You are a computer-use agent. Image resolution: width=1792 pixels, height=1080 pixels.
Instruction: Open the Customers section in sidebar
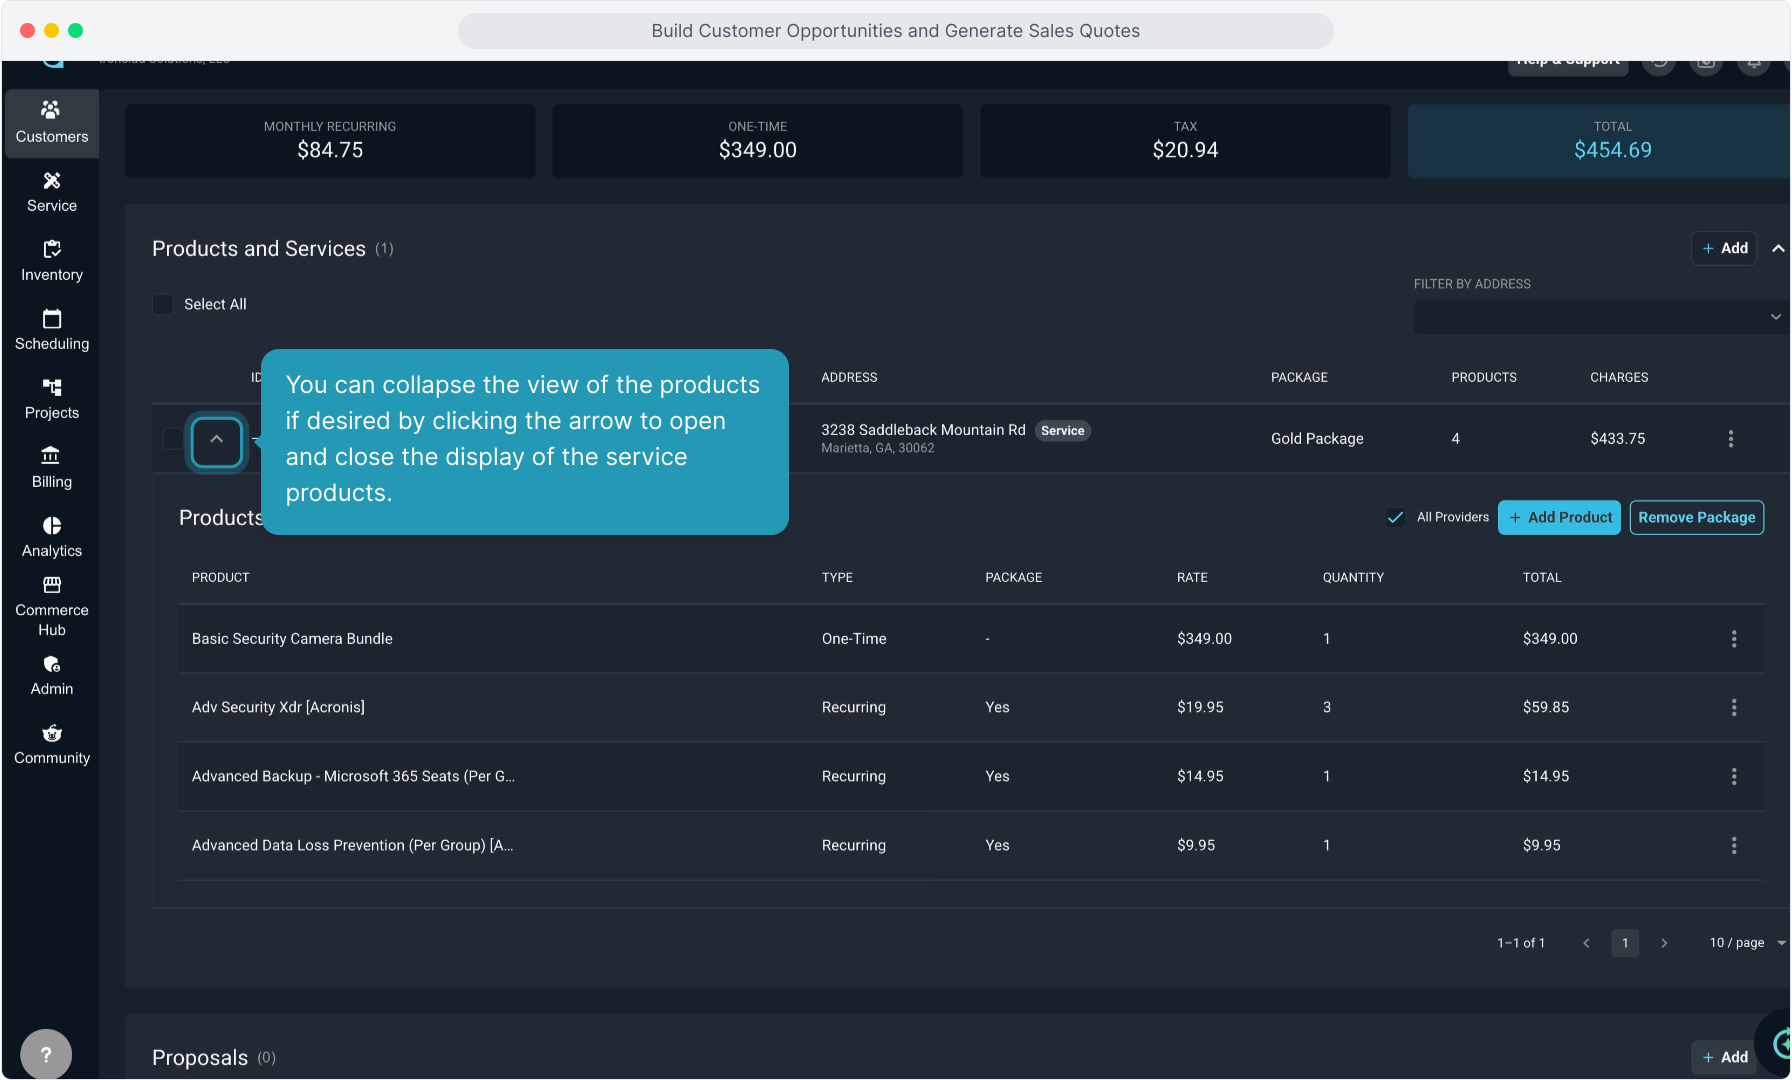pyautogui.click(x=52, y=122)
